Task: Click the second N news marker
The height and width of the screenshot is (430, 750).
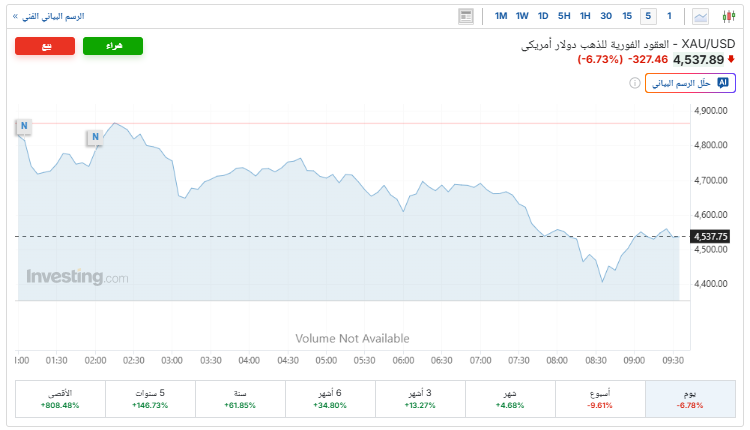Action: 95,137
